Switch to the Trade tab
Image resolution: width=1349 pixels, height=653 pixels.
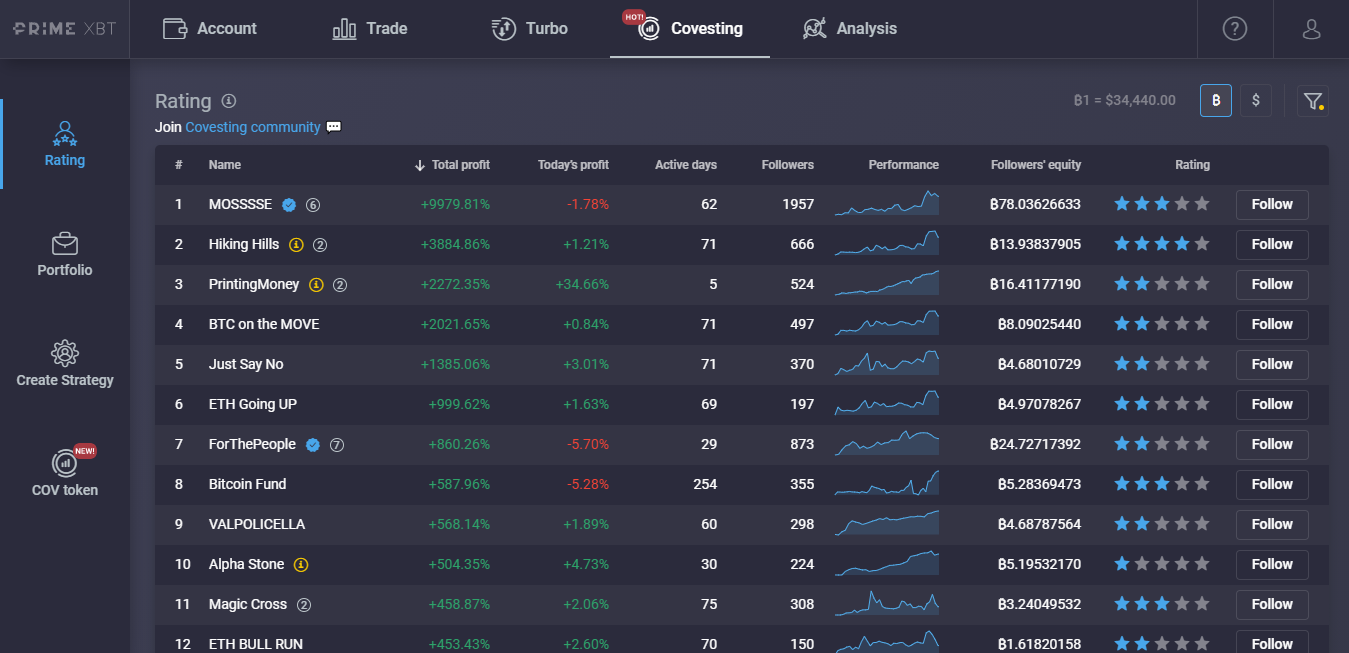pyautogui.click(x=370, y=29)
